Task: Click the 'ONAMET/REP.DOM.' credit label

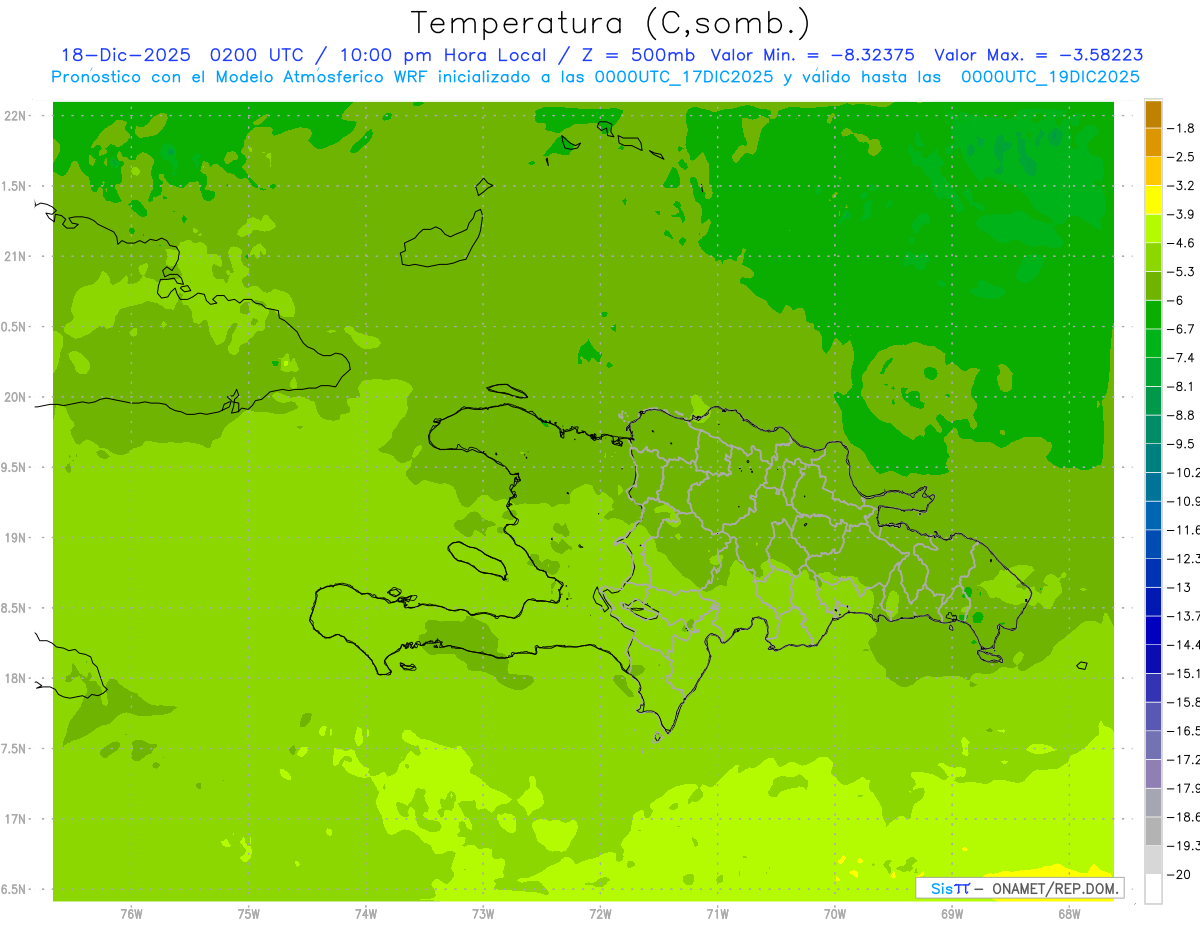Action: coord(1055,888)
